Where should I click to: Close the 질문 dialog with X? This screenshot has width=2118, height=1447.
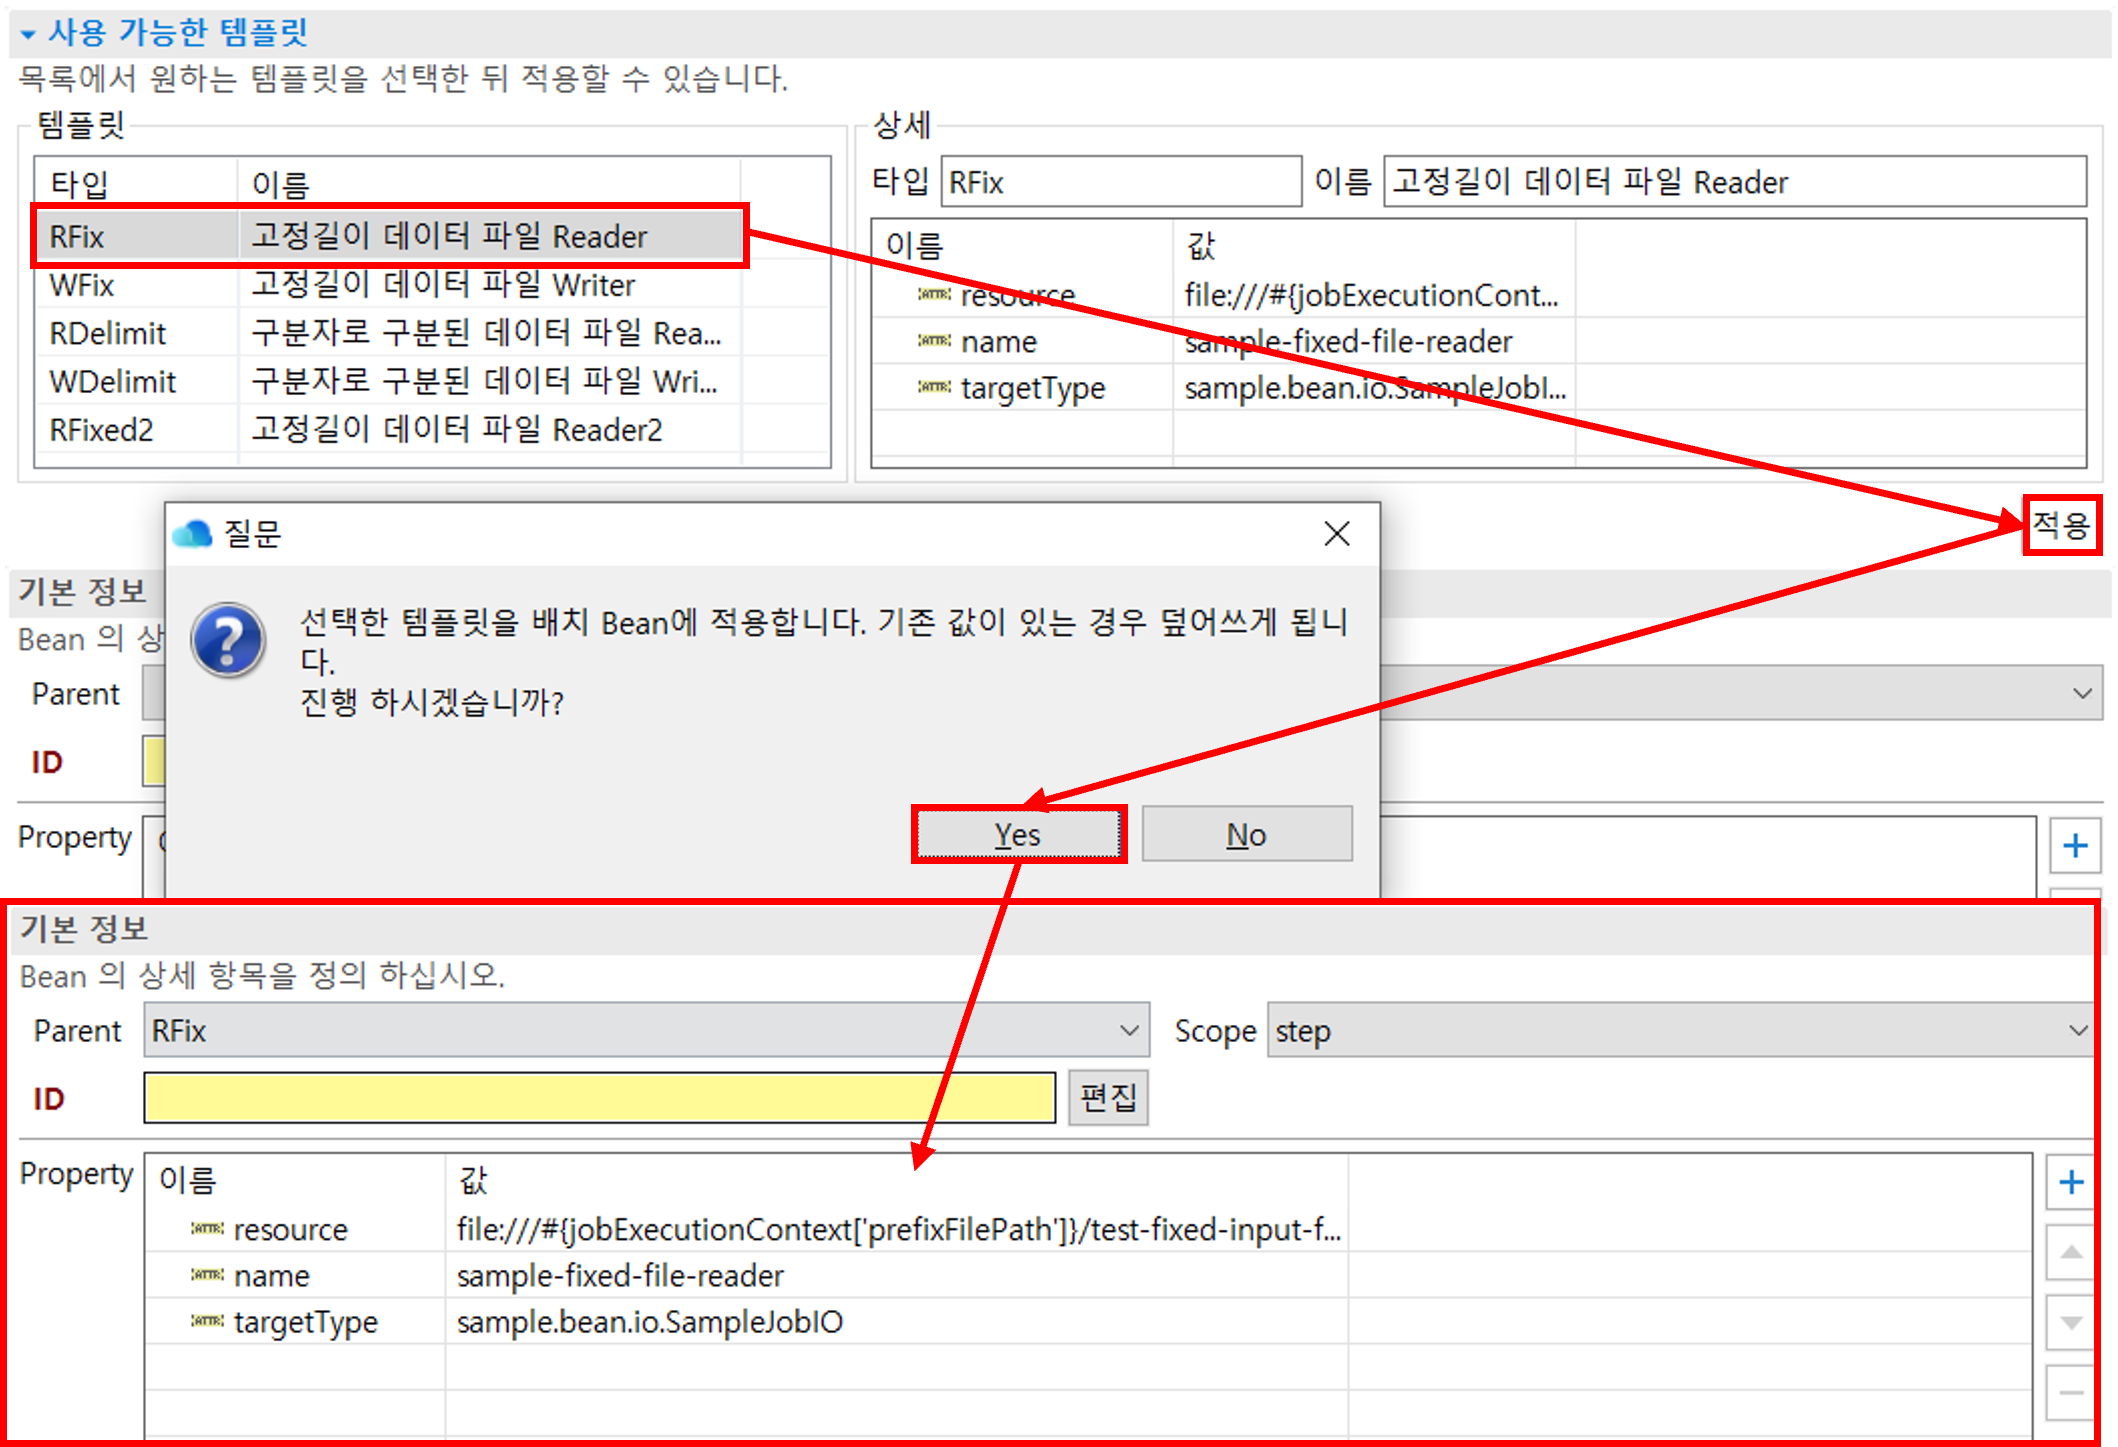click(1337, 534)
